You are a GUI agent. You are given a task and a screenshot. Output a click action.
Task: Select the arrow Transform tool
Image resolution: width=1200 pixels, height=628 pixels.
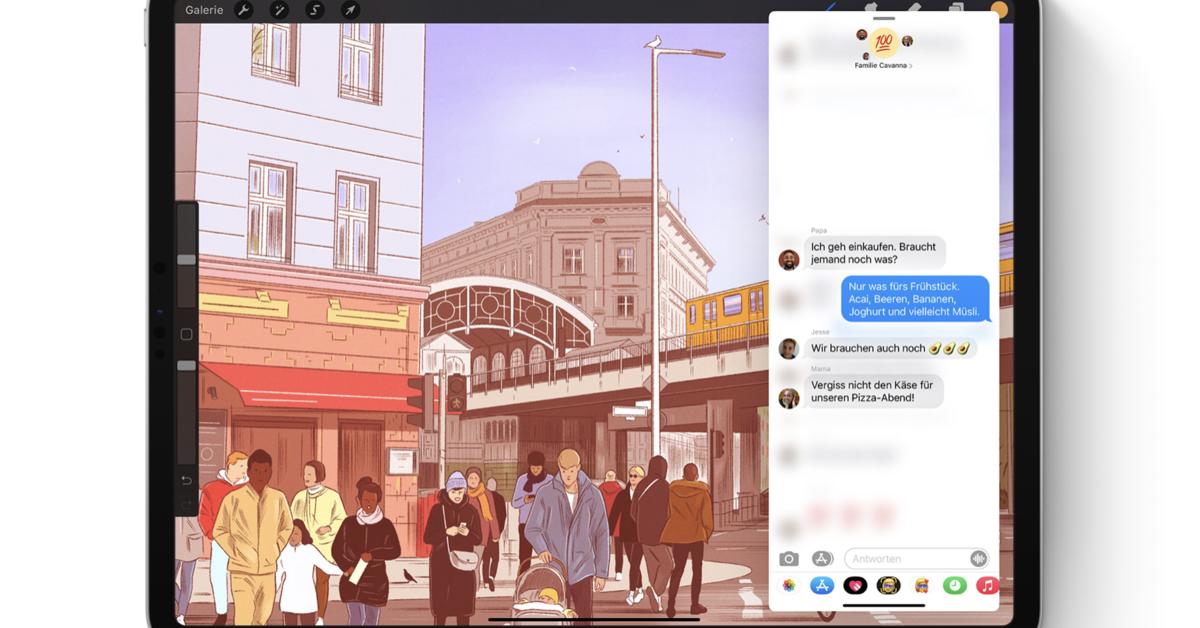(349, 10)
